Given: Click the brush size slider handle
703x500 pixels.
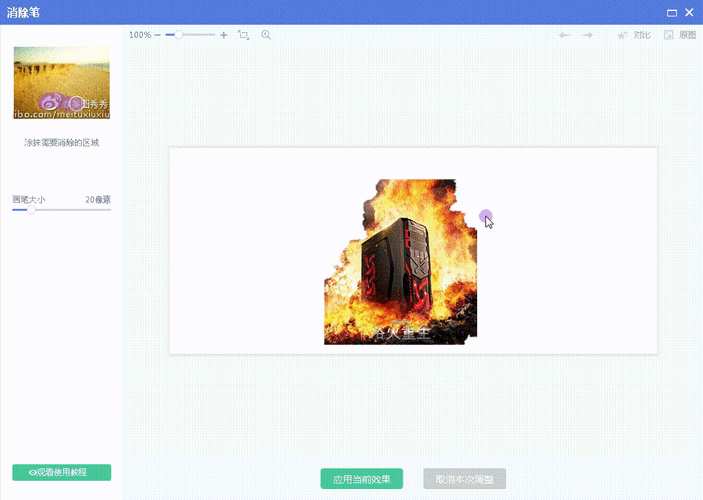Looking at the screenshot, I should pos(31,210).
